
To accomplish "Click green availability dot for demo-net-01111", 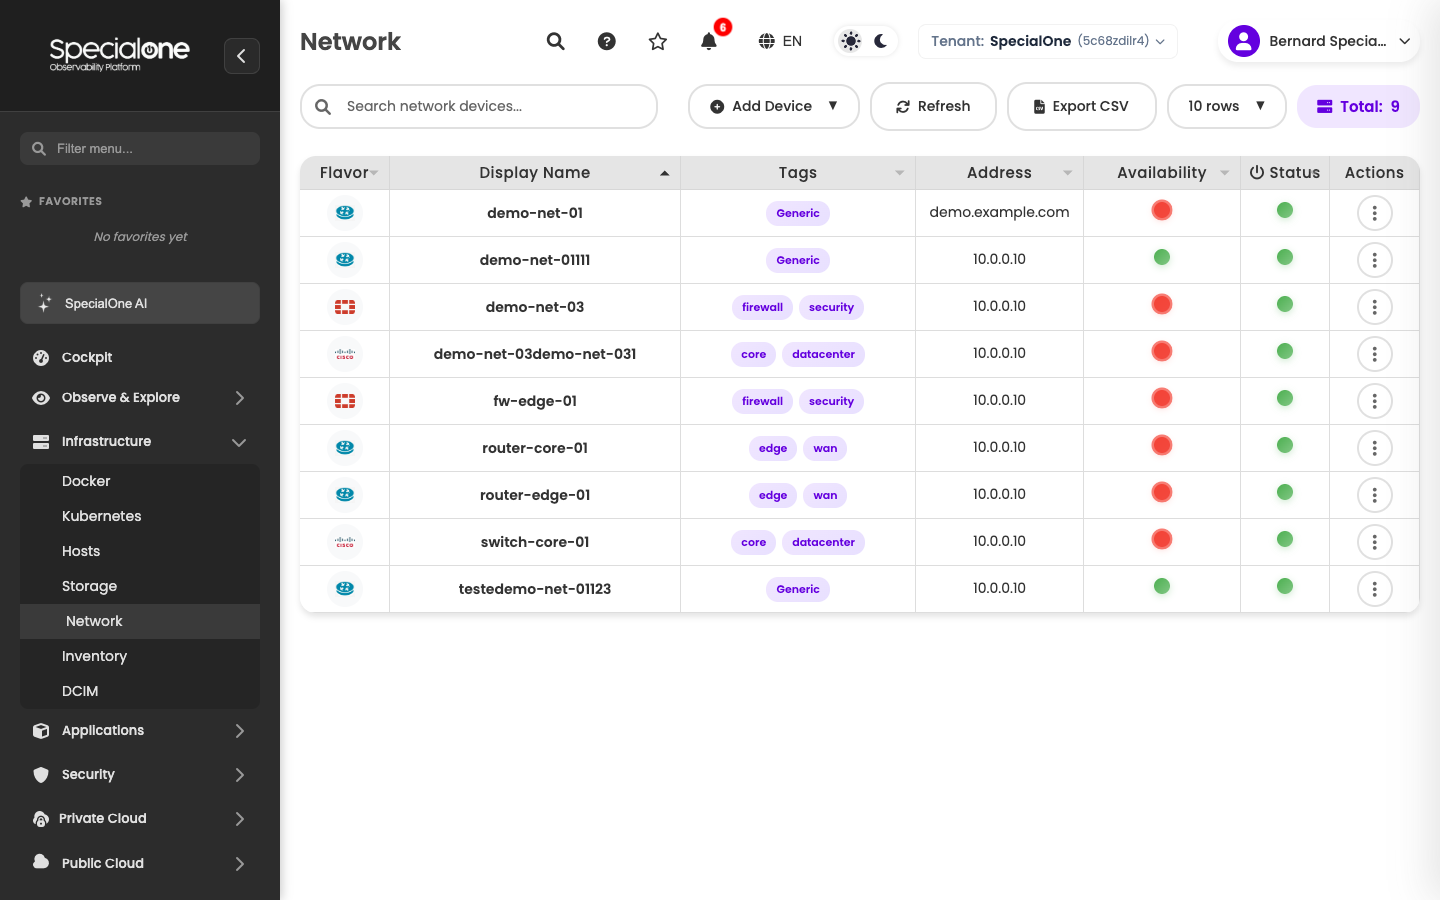I will (x=1162, y=257).
